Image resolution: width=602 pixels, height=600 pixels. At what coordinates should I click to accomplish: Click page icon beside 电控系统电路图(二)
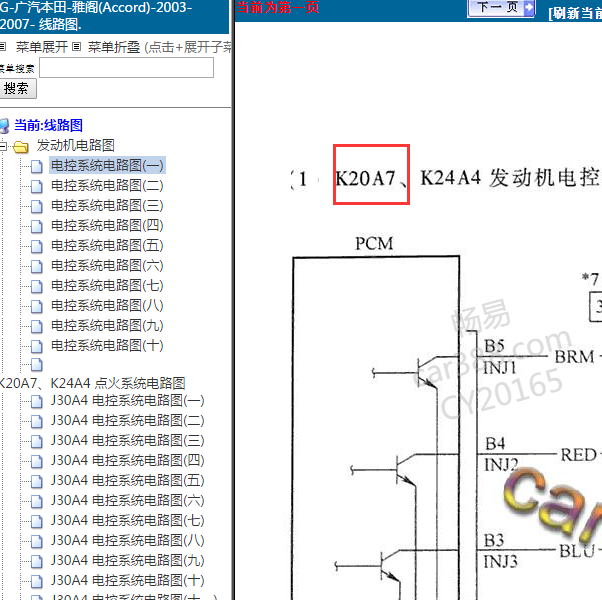pos(36,186)
